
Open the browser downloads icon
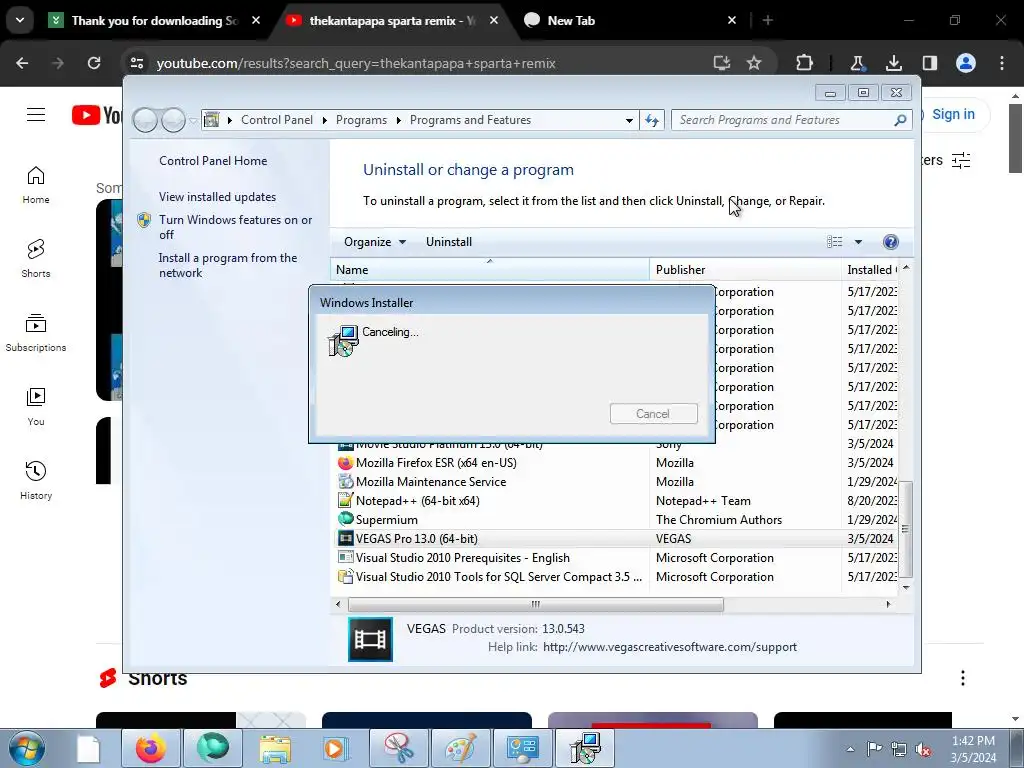pos(893,63)
